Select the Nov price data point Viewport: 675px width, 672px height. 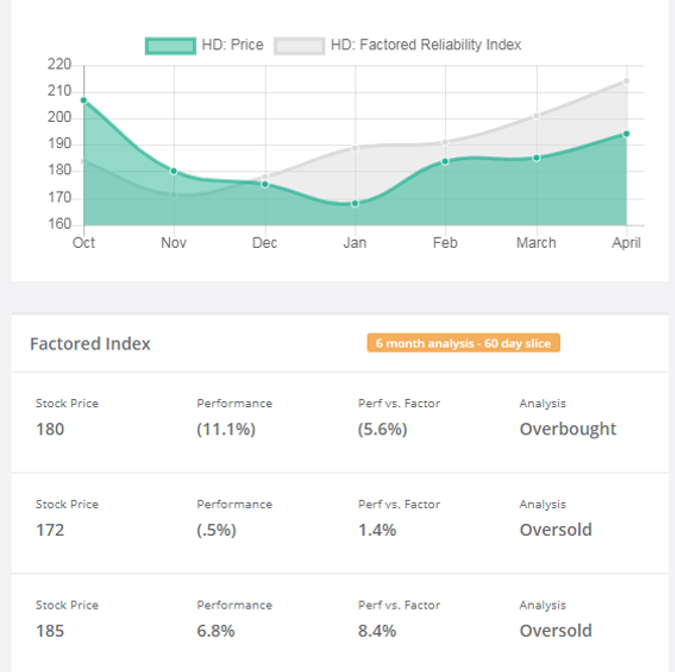click(x=173, y=171)
